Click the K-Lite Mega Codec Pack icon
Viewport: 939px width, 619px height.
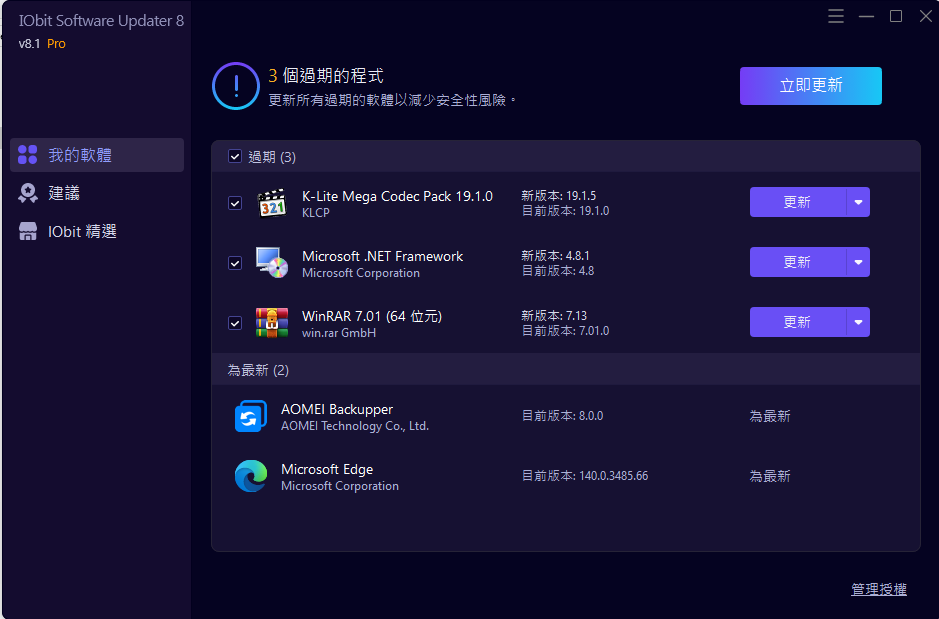coord(272,203)
